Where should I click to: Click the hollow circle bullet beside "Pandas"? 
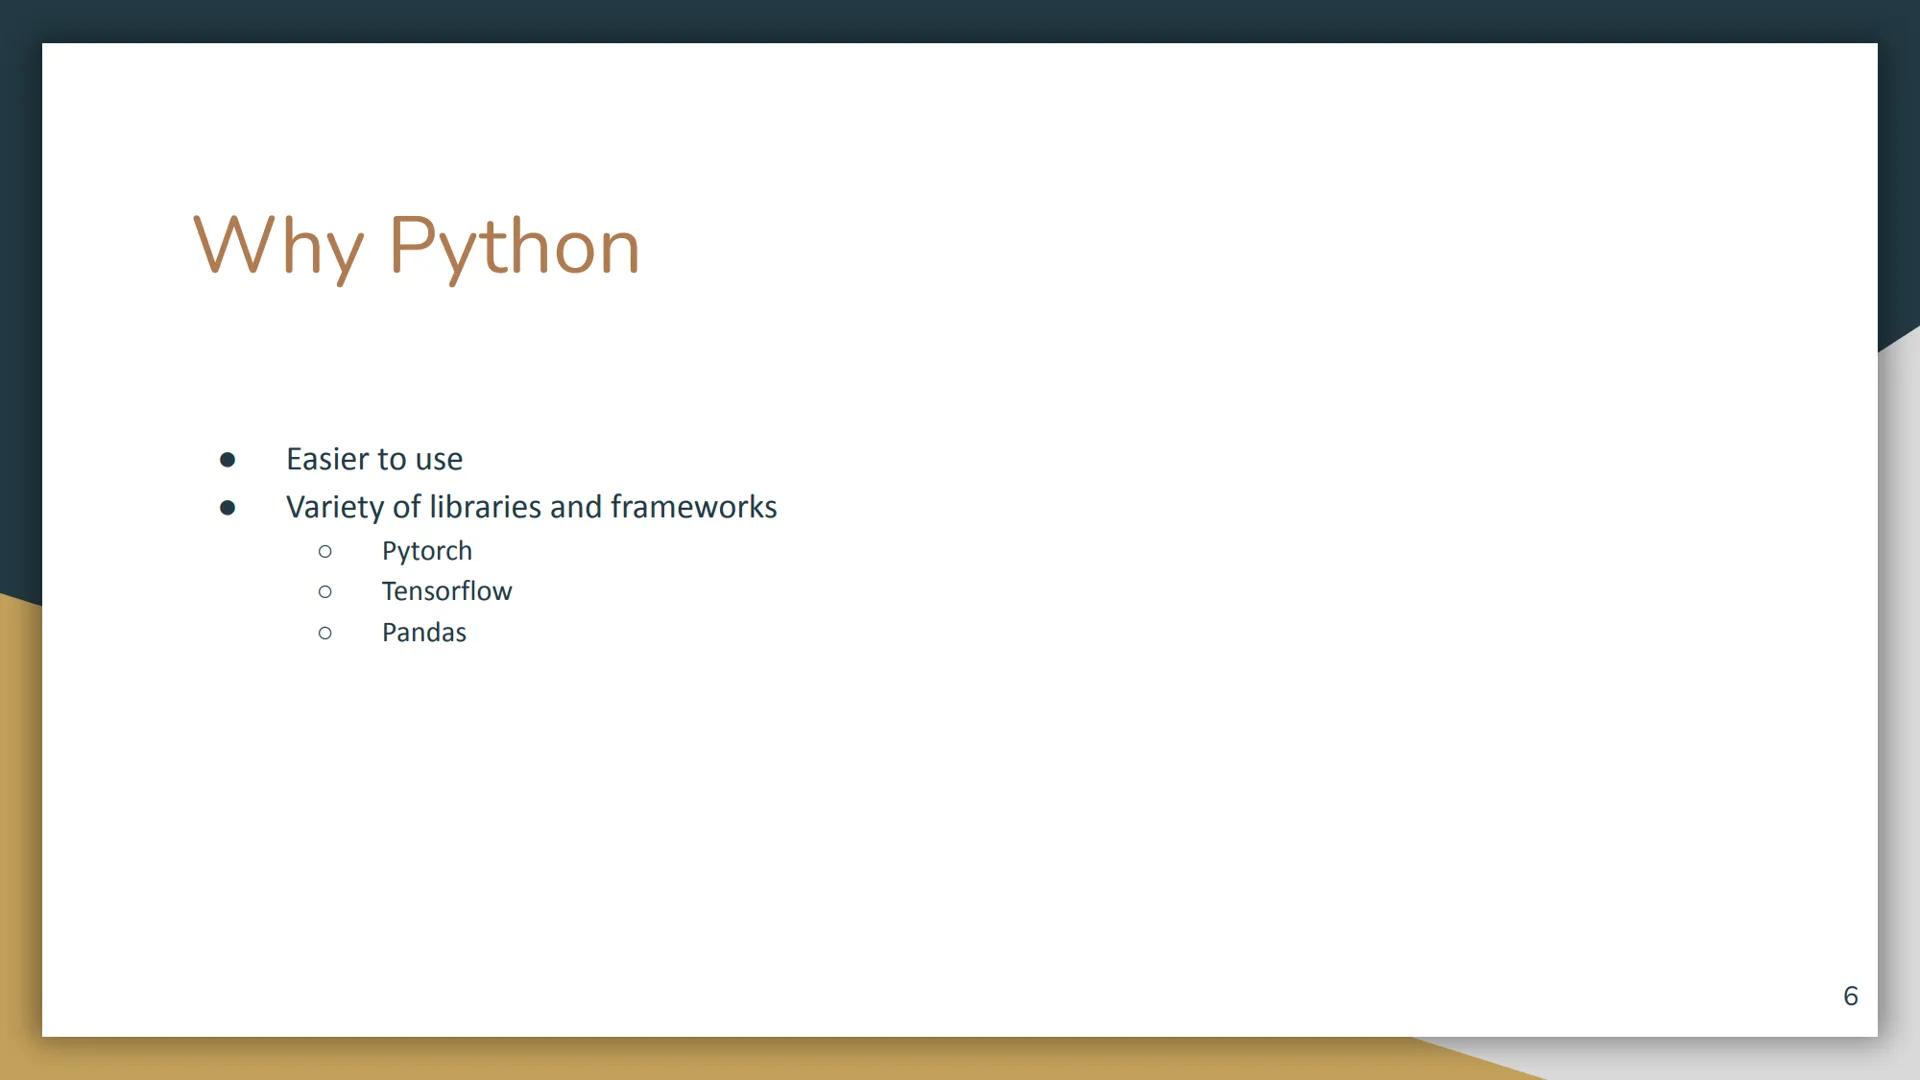[x=325, y=633]
